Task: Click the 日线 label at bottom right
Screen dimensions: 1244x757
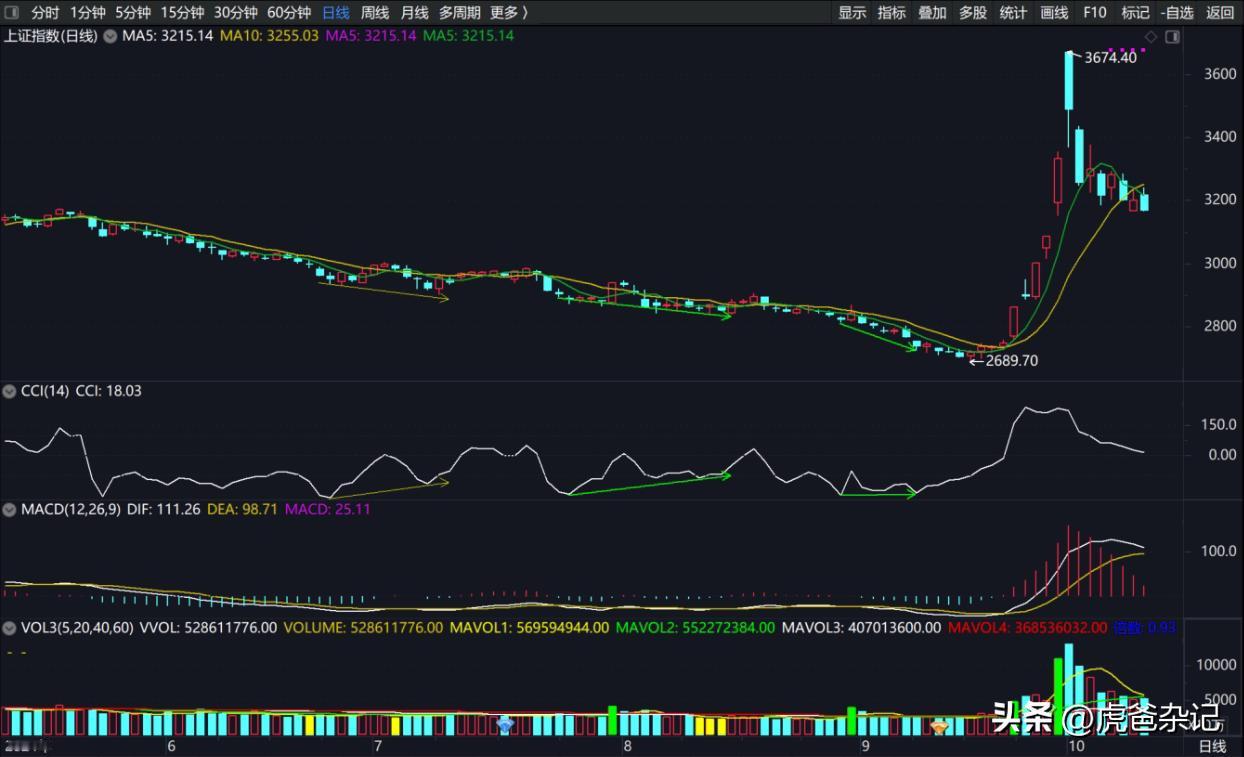Action: click(x=1212, y=746)
